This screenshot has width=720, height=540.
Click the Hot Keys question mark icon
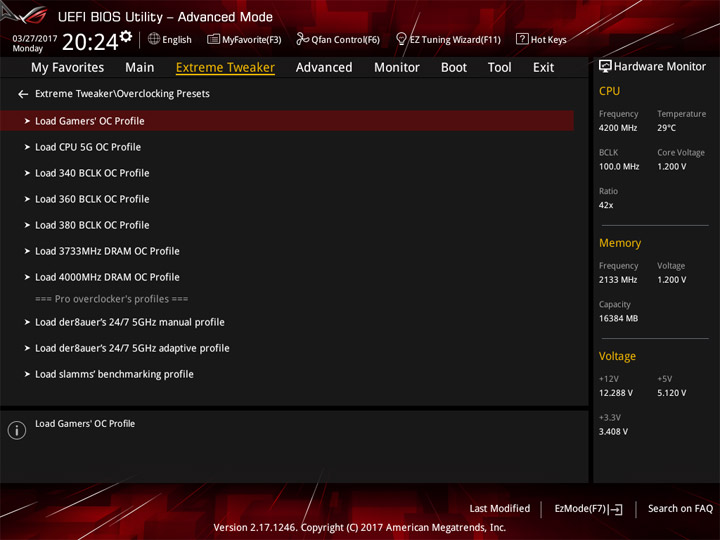[522, 39]
